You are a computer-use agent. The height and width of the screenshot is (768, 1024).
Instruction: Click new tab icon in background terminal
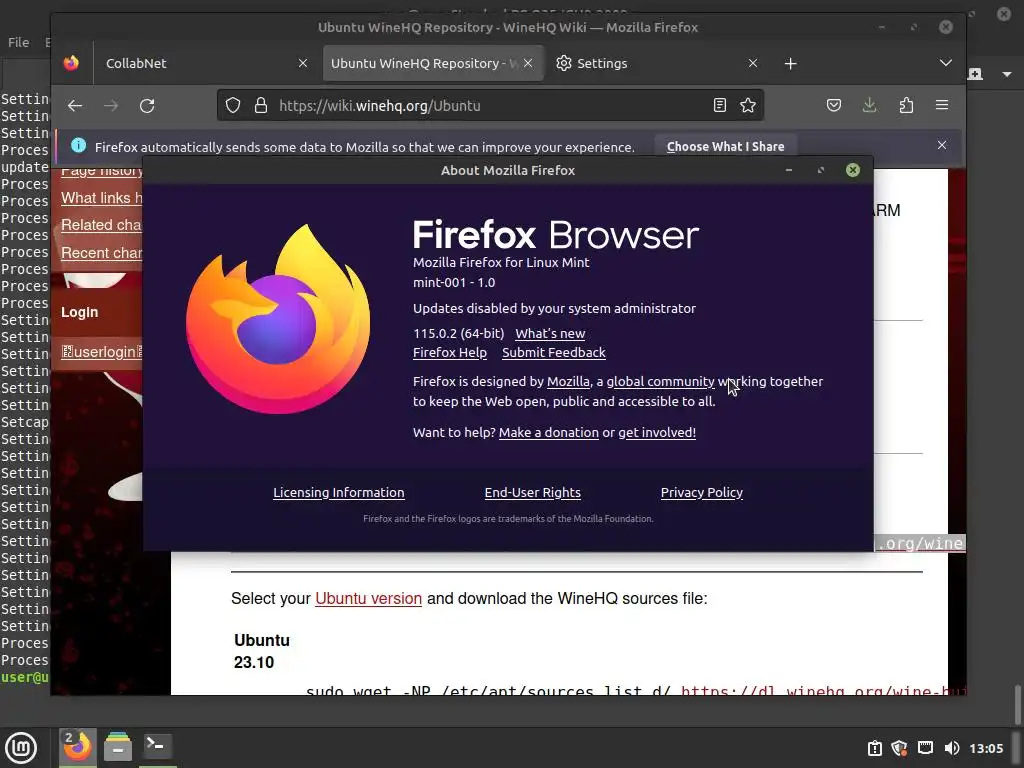(975, 74)
